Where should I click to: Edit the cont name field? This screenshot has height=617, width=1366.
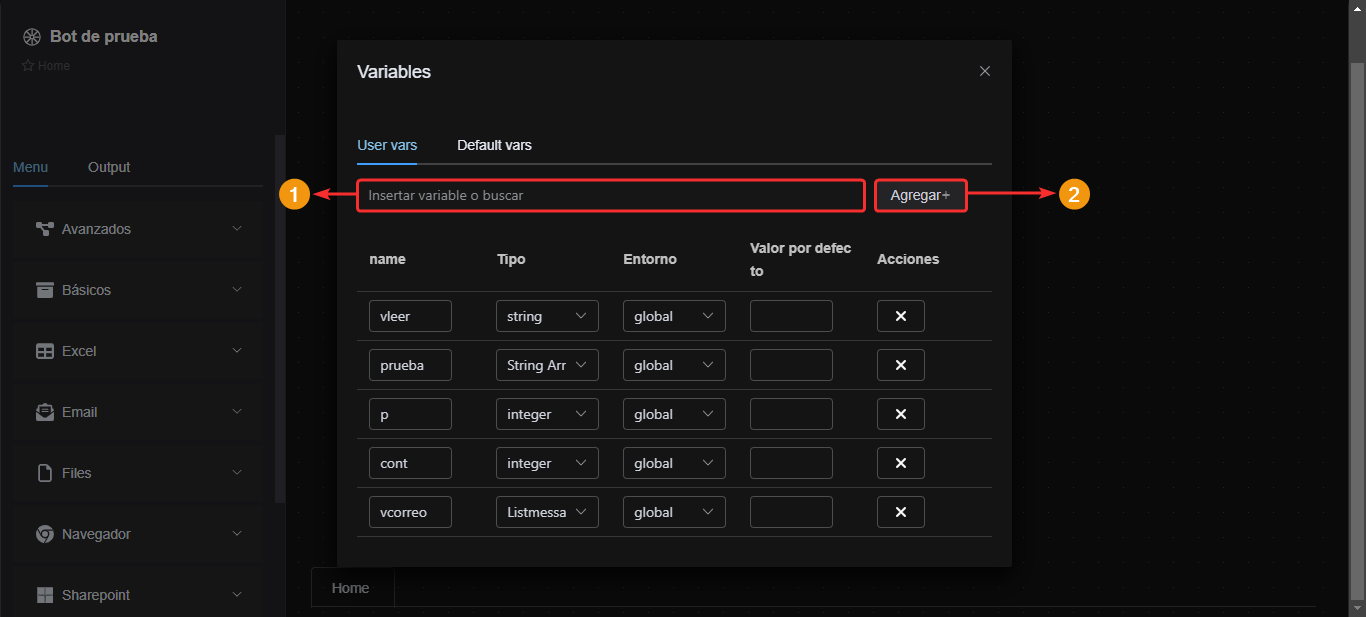click(x=410, y=463)
